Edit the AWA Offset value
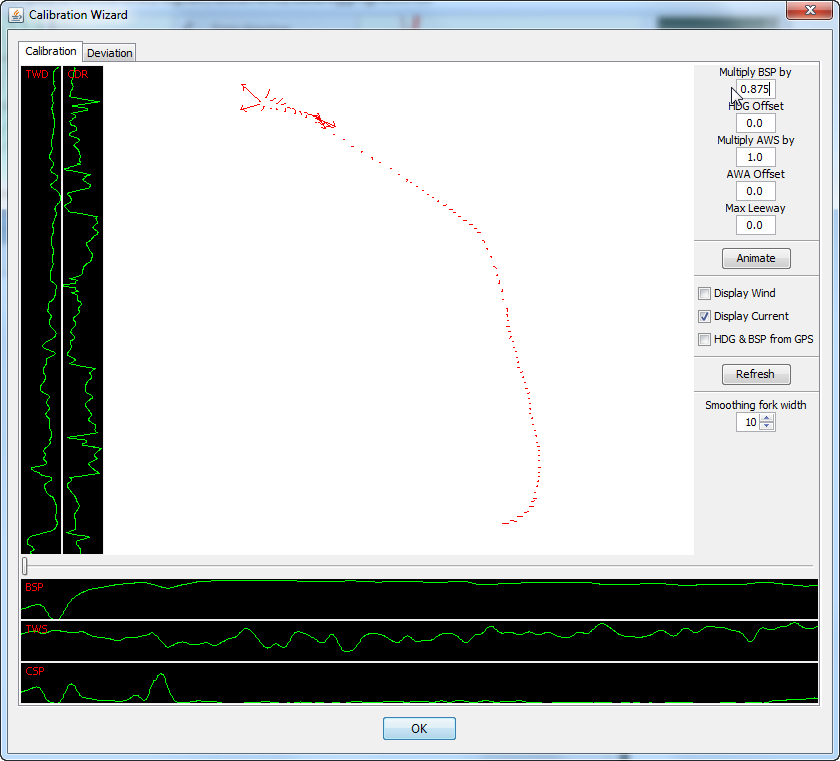The height and width of the screenshot is (761, 840). [755, 191]
